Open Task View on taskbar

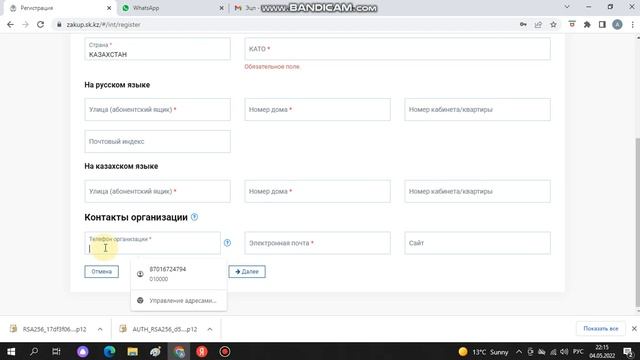click(x=56, y=351)
